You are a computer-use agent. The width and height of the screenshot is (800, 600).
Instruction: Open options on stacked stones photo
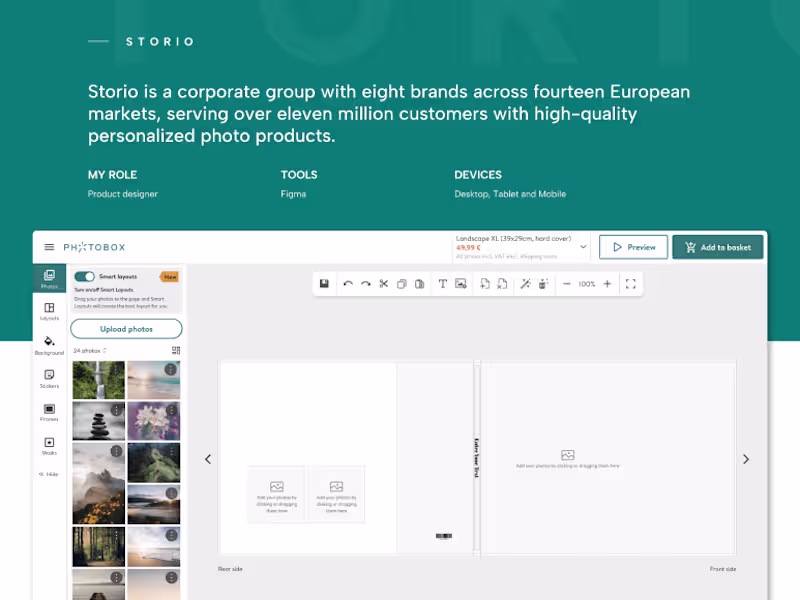(x=117, y=410)
